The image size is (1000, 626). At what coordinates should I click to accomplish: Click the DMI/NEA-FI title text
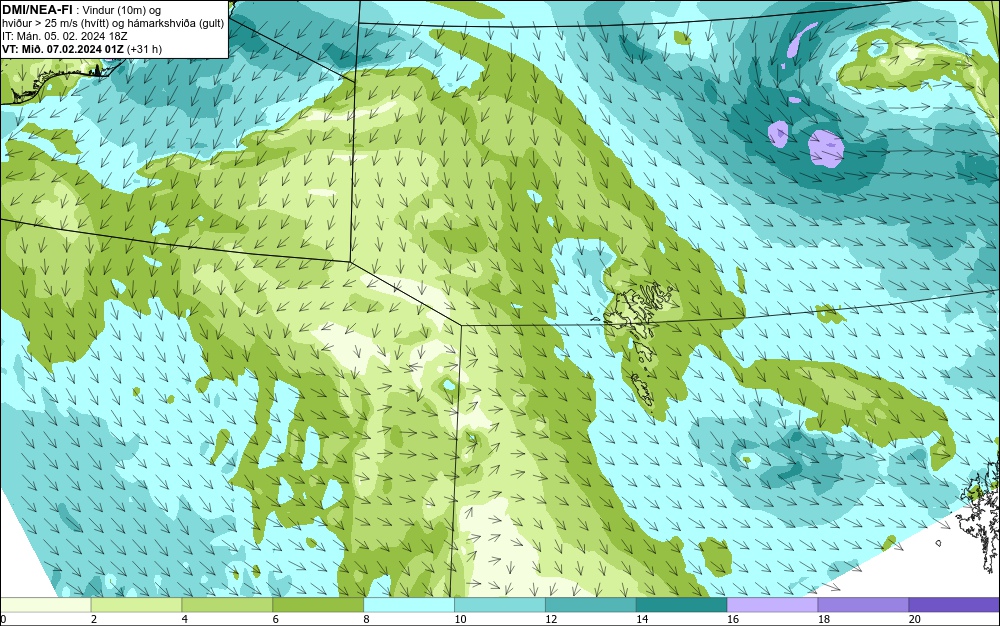[x=37, y=10]
